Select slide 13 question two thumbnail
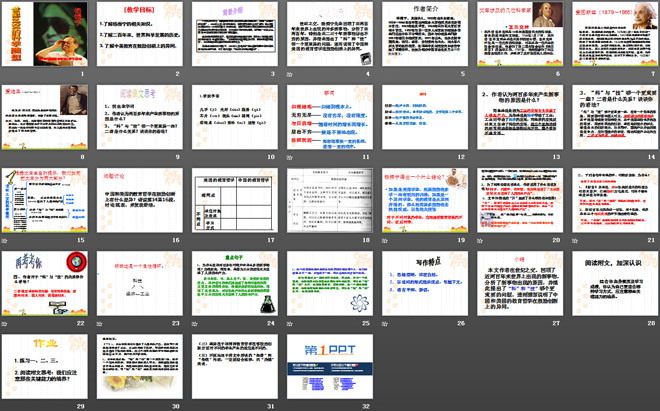 point(520,117)
